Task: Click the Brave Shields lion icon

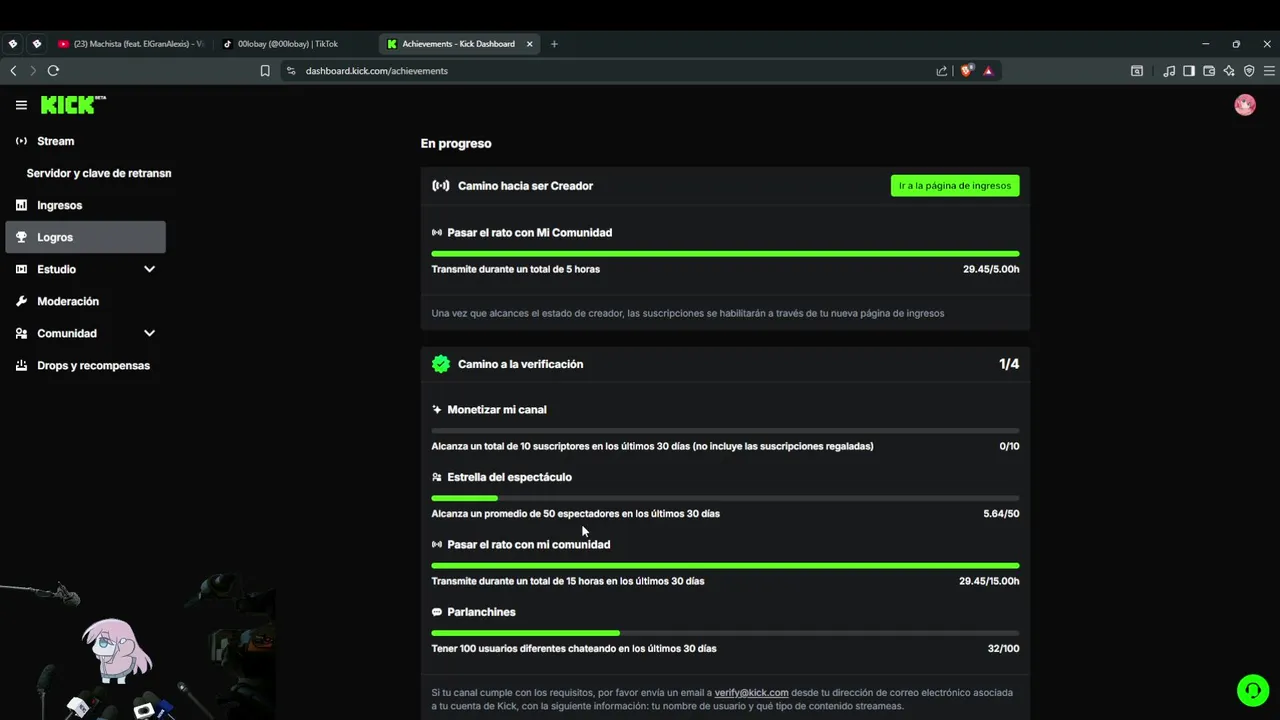Action: pos(966,71)
